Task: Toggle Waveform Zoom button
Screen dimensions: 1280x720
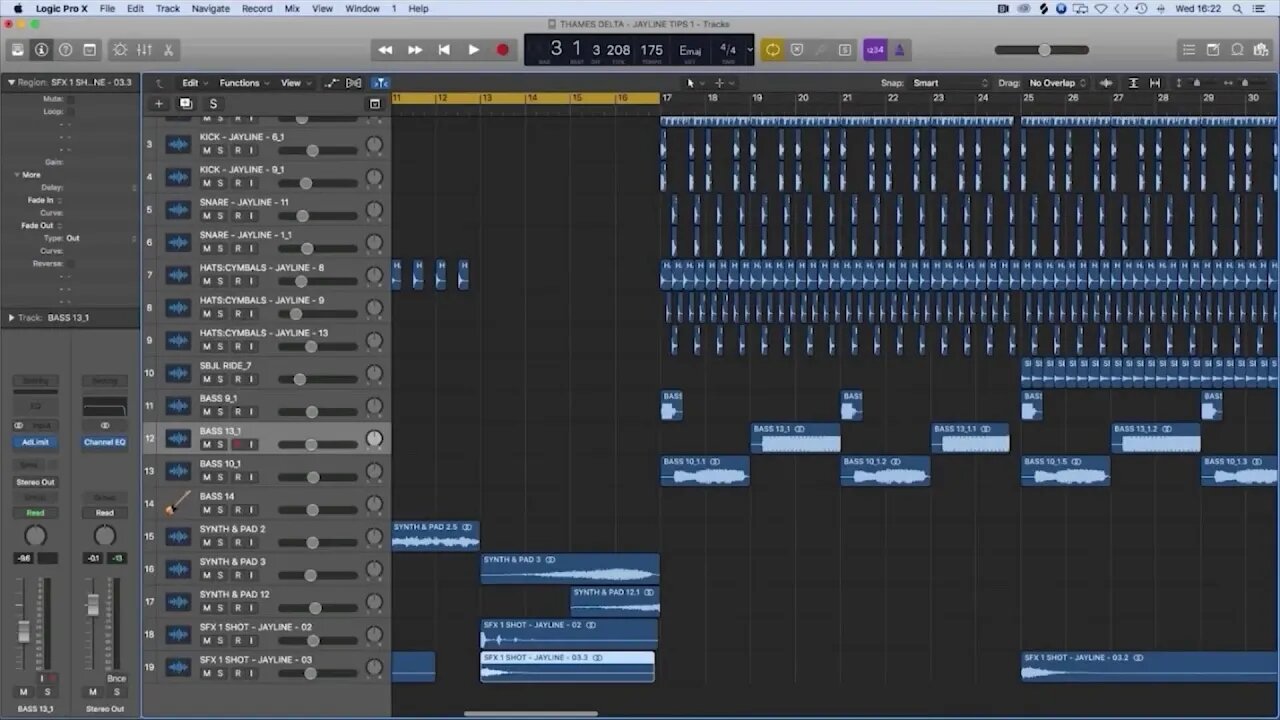Action: click(1105, 83)
